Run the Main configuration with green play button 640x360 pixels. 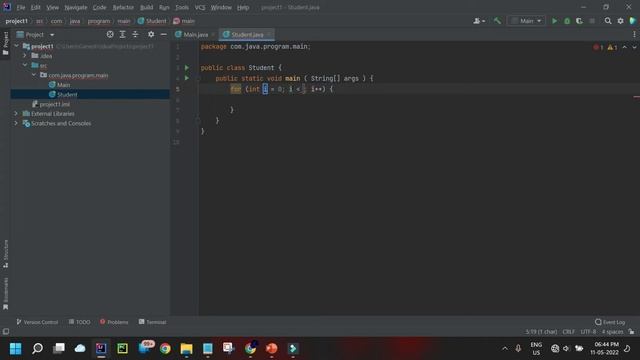pos(554,21)
